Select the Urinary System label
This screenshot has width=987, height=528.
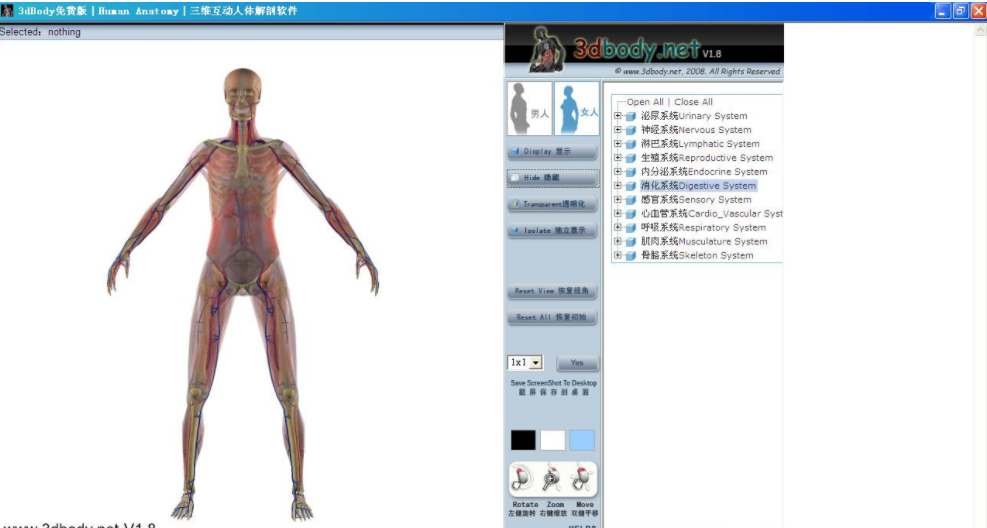tap(694, 116)
